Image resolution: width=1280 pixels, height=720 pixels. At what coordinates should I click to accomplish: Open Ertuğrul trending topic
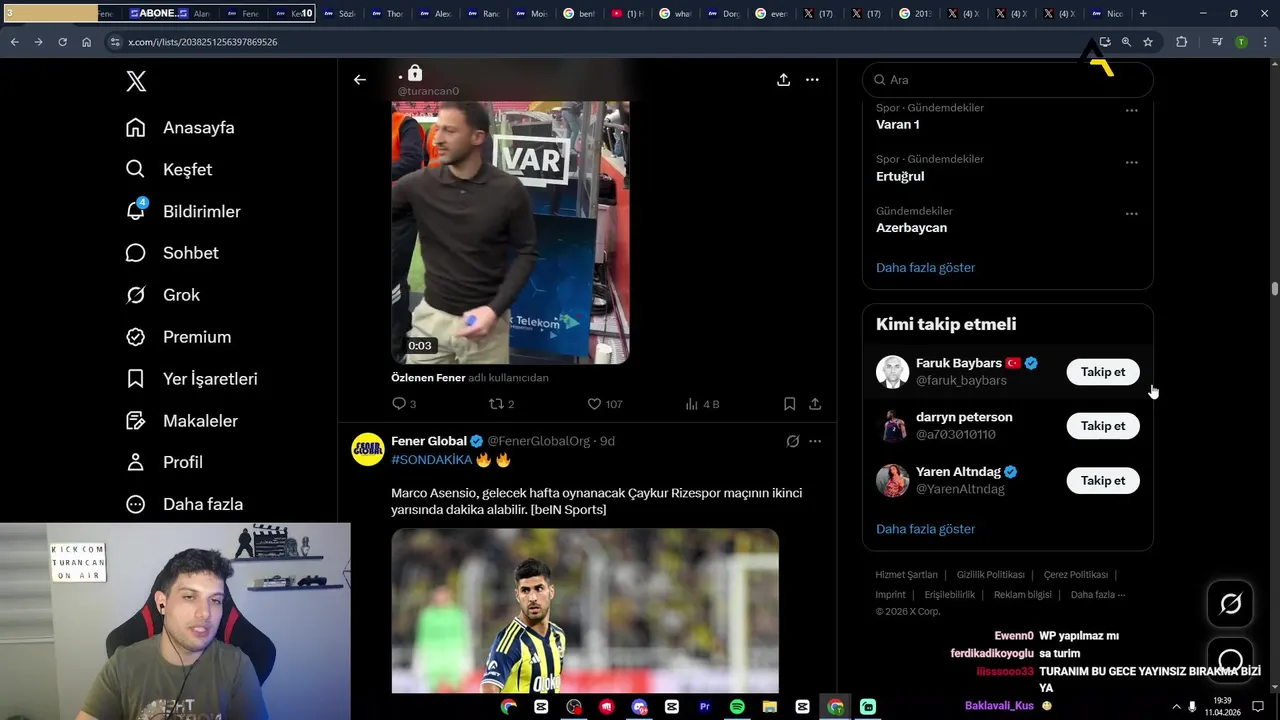point(900,177)
